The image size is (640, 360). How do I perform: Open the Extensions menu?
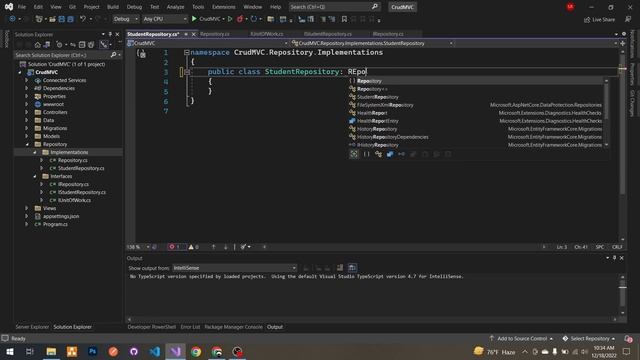[x=223, y=7]
